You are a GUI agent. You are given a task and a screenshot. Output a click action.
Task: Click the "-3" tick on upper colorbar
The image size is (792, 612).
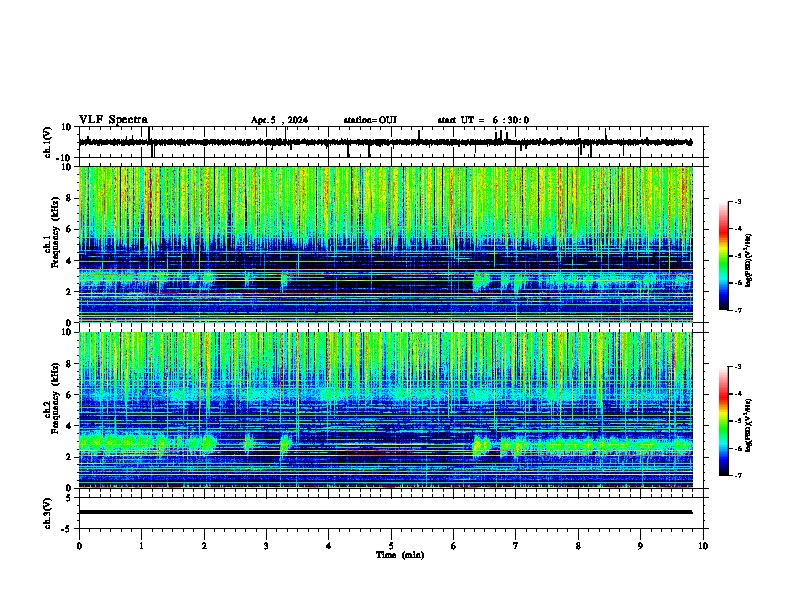click(738, 202)
